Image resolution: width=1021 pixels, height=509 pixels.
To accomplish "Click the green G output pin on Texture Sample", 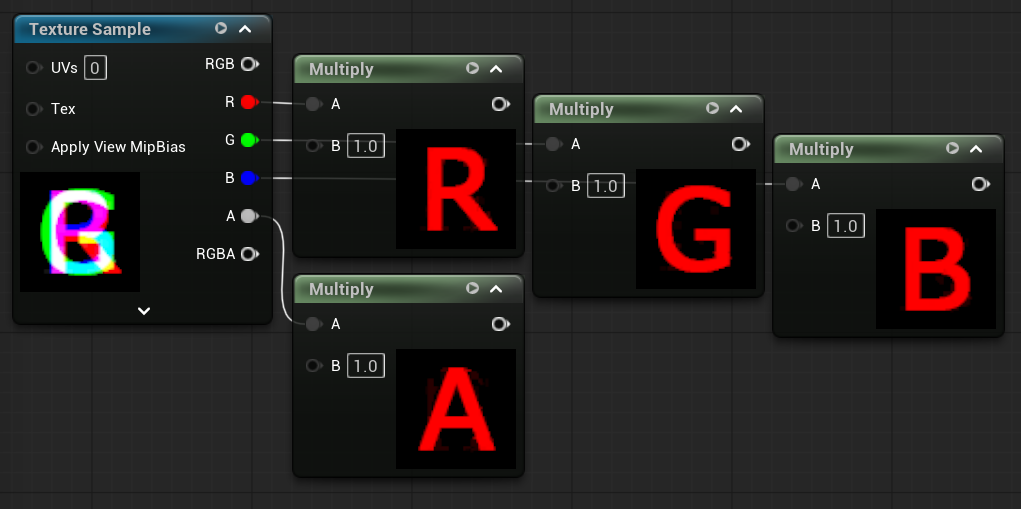I will (248, 140).
